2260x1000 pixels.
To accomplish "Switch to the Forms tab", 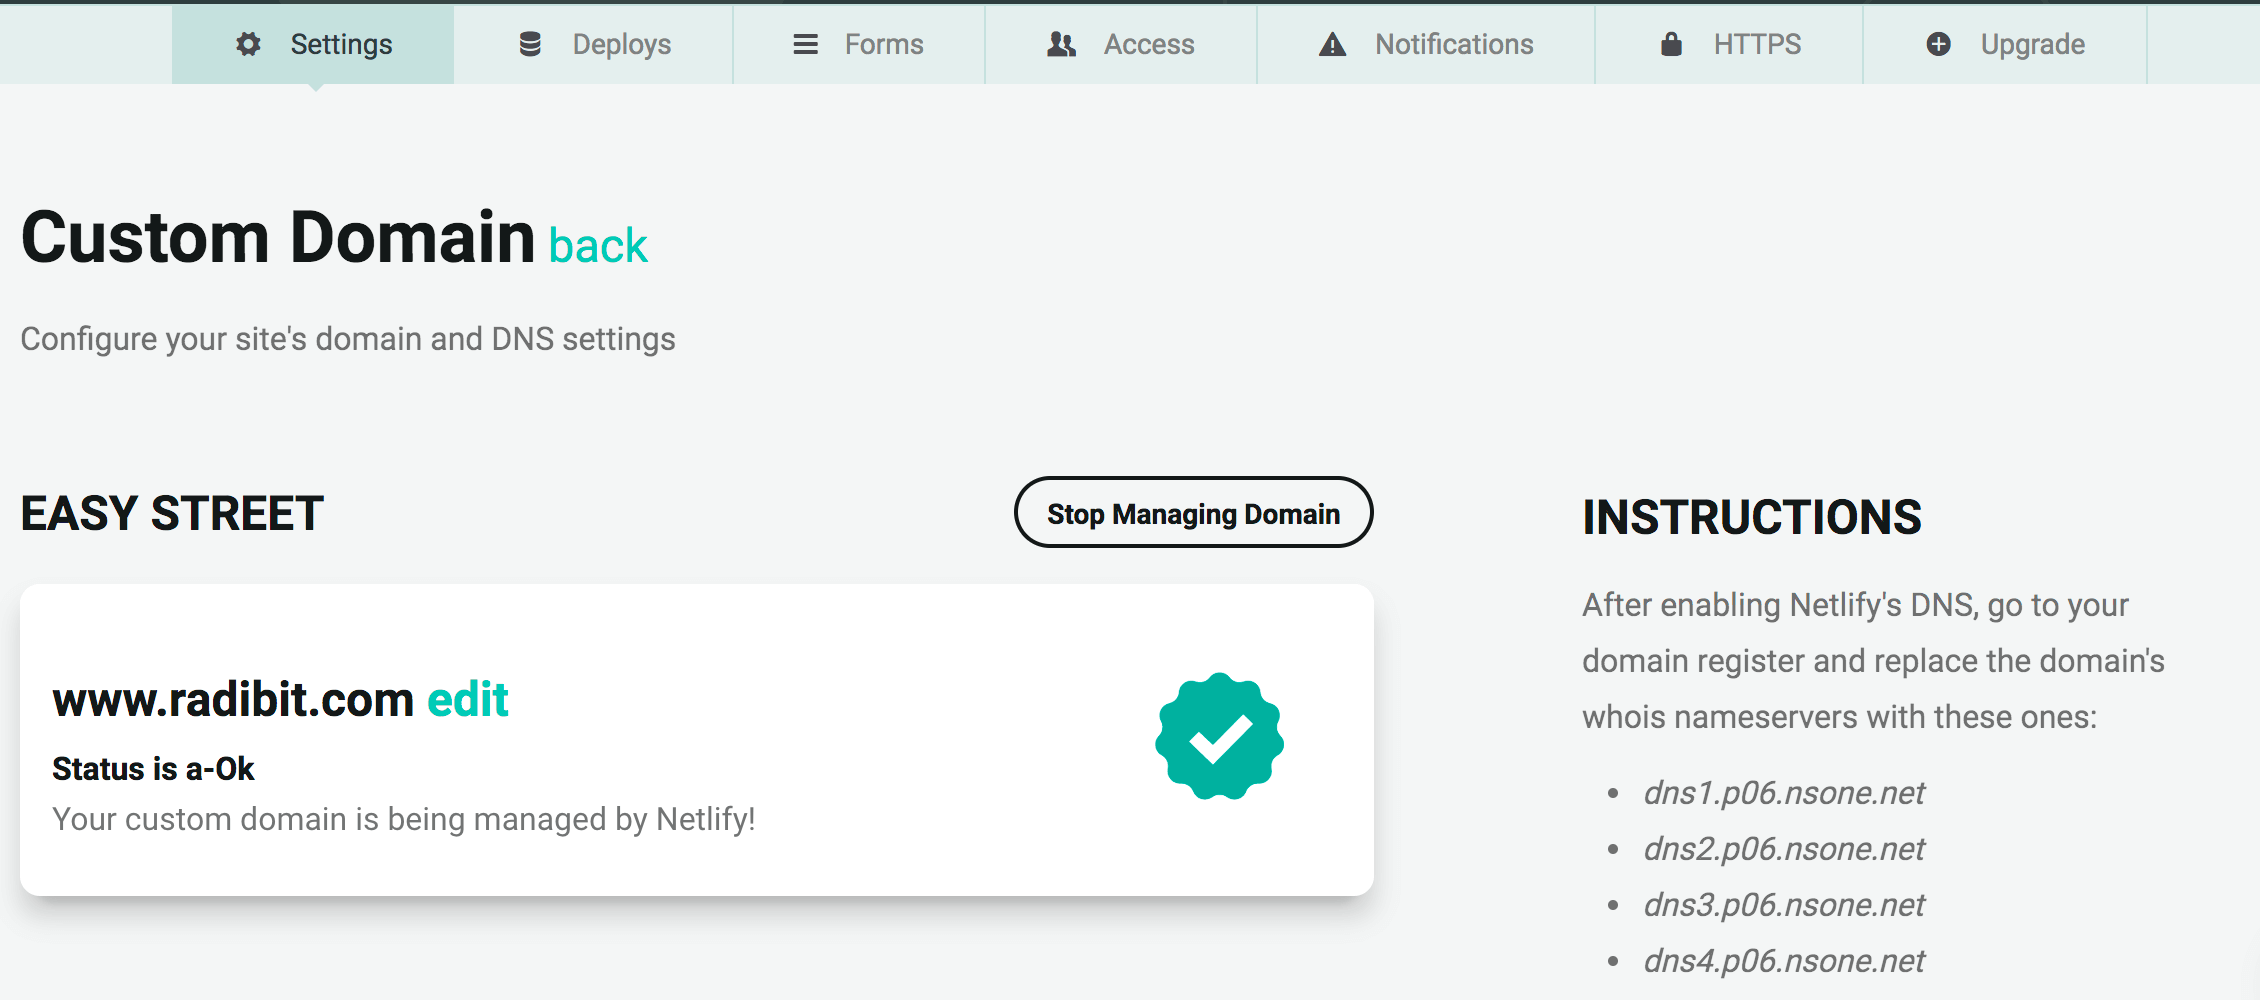I will click(x=859, y=44).
